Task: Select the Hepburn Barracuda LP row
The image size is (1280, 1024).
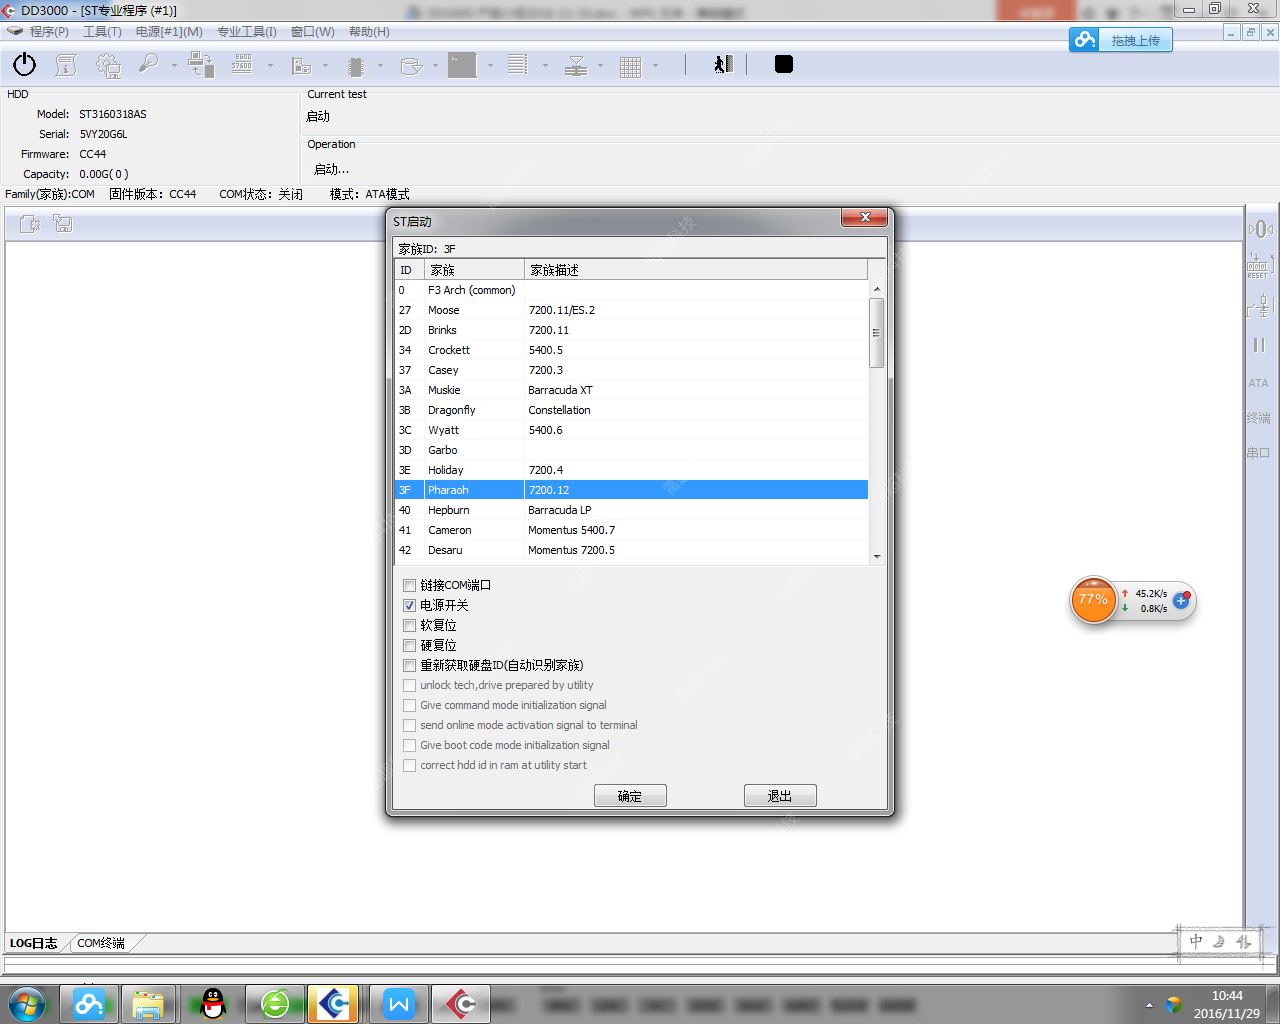Action: click(631, 510)
